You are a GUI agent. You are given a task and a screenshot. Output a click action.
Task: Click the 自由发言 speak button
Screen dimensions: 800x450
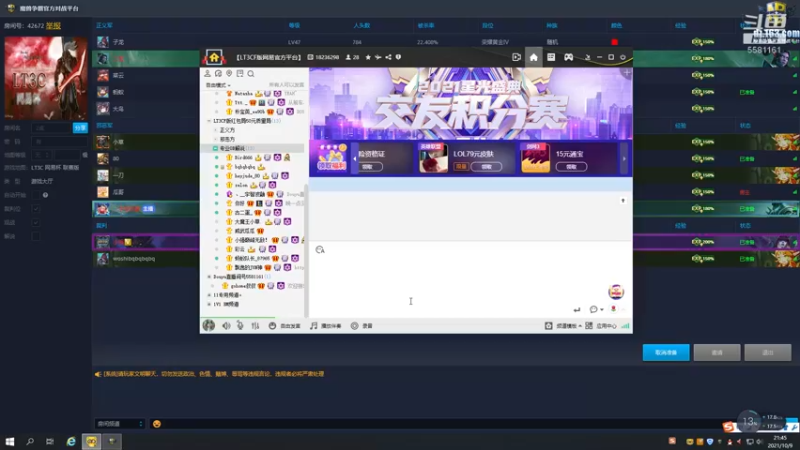click(x=285, y=326)
